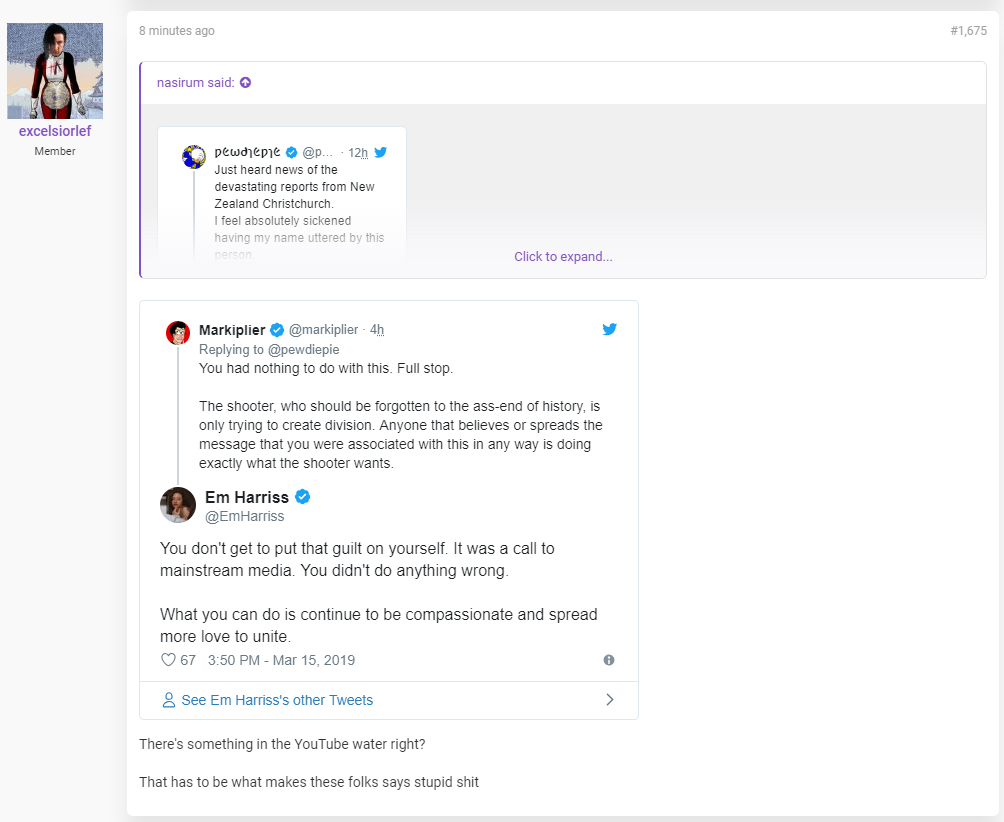Click the Twitter bird icon in Markiplier tweet

(x=609, y=329)
